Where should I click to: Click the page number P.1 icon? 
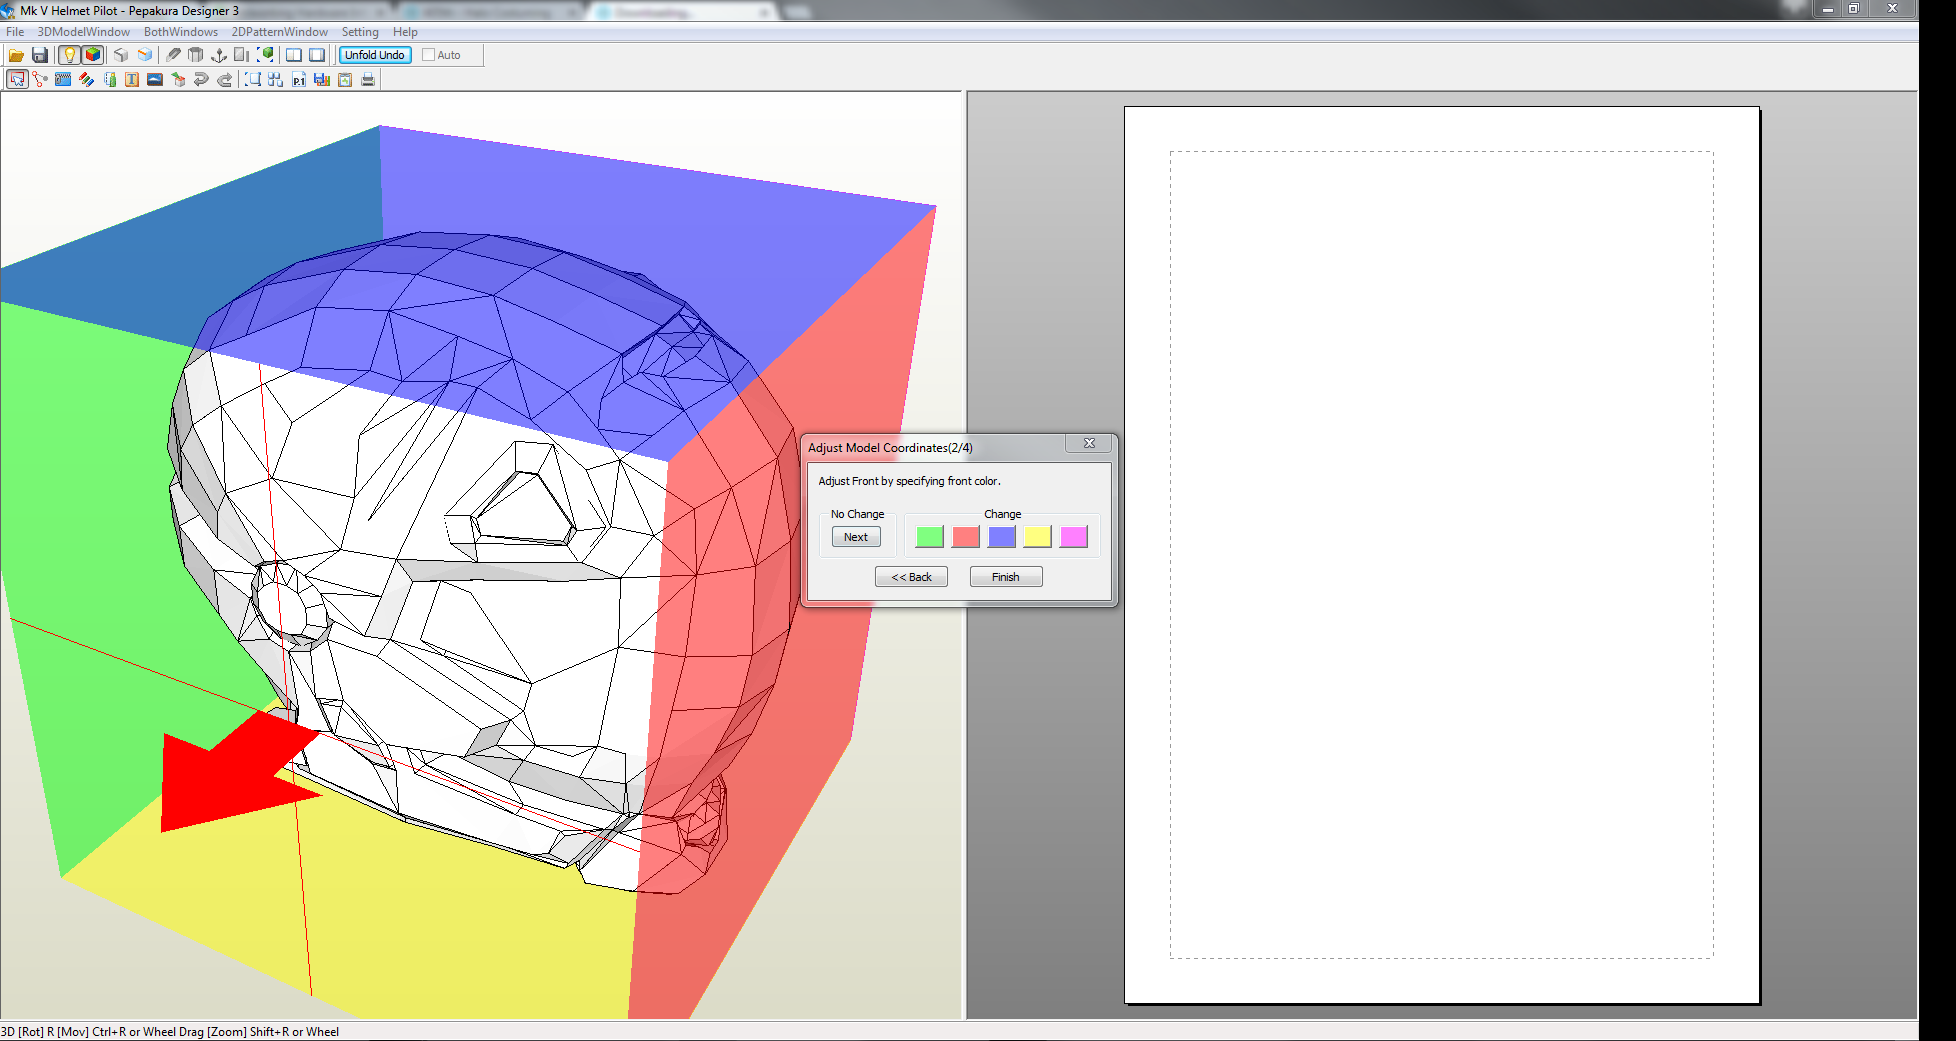tap(298, 80)
